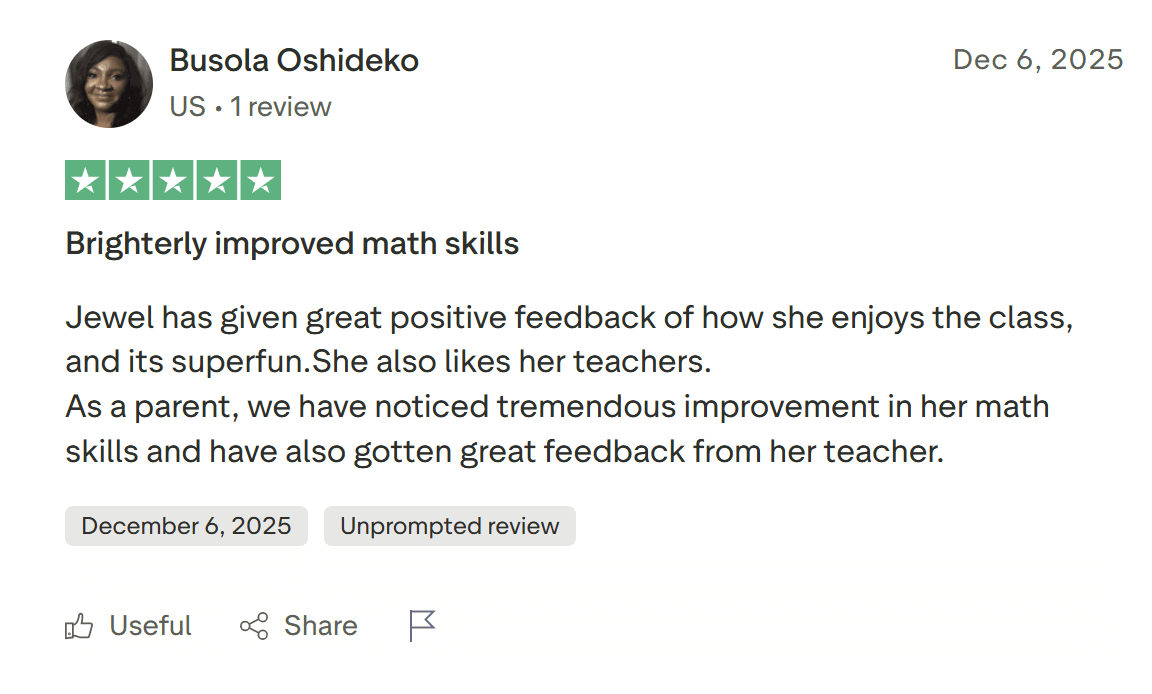Screen dimensions: 1152x694
Task: Select the December 6, 2025 tag
Action: pos(186,525)
